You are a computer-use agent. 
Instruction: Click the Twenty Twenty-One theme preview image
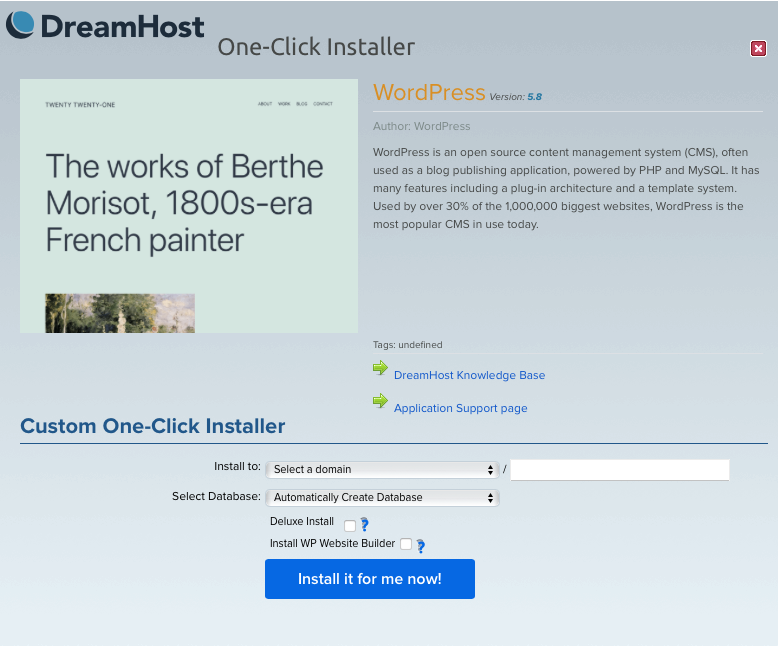(x=189, y=206)
